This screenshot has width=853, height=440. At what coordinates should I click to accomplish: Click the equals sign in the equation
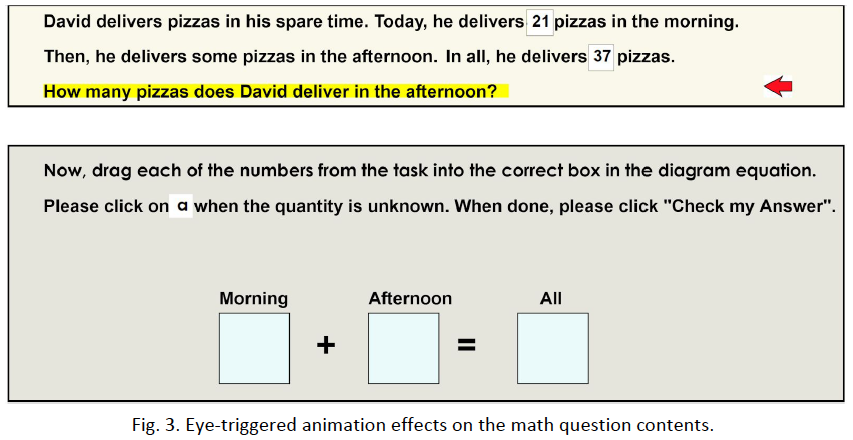(x=466, y=346)
